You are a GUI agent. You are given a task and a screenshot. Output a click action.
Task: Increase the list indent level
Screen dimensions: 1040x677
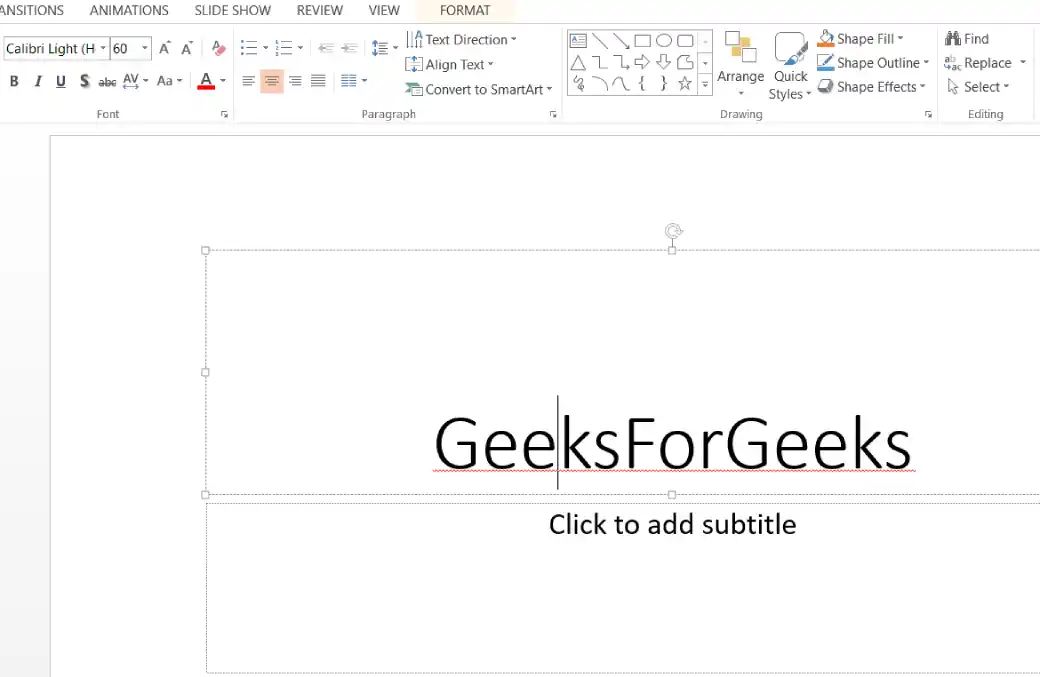(349, 48)
